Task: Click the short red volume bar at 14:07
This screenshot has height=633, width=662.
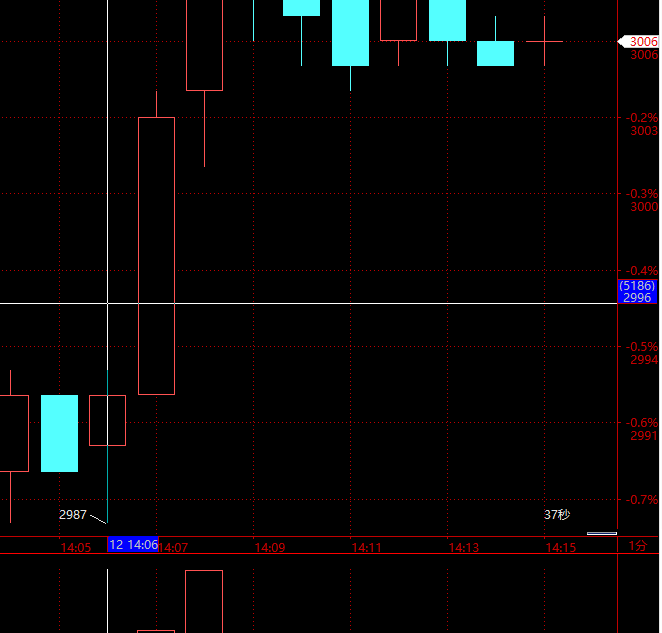Action: tap(156, 631)
